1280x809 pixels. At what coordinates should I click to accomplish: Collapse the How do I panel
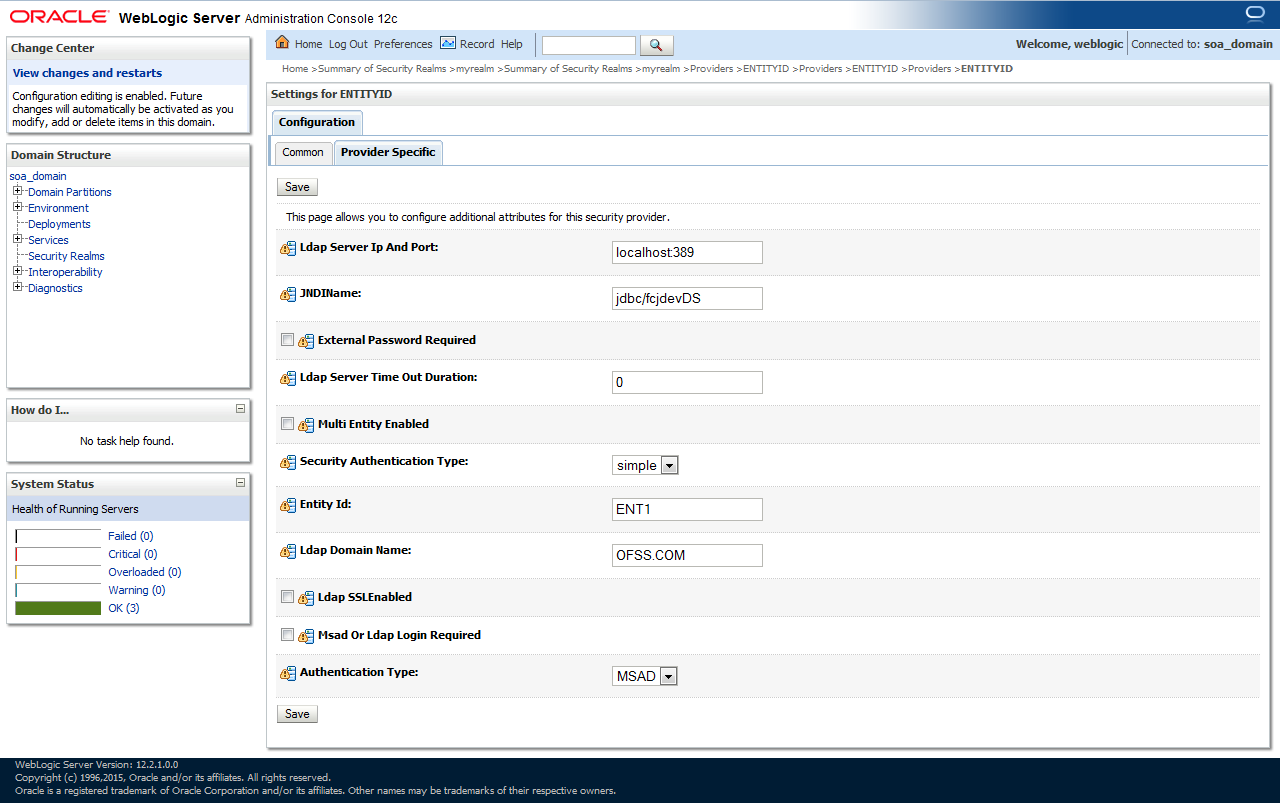(240, 409)
